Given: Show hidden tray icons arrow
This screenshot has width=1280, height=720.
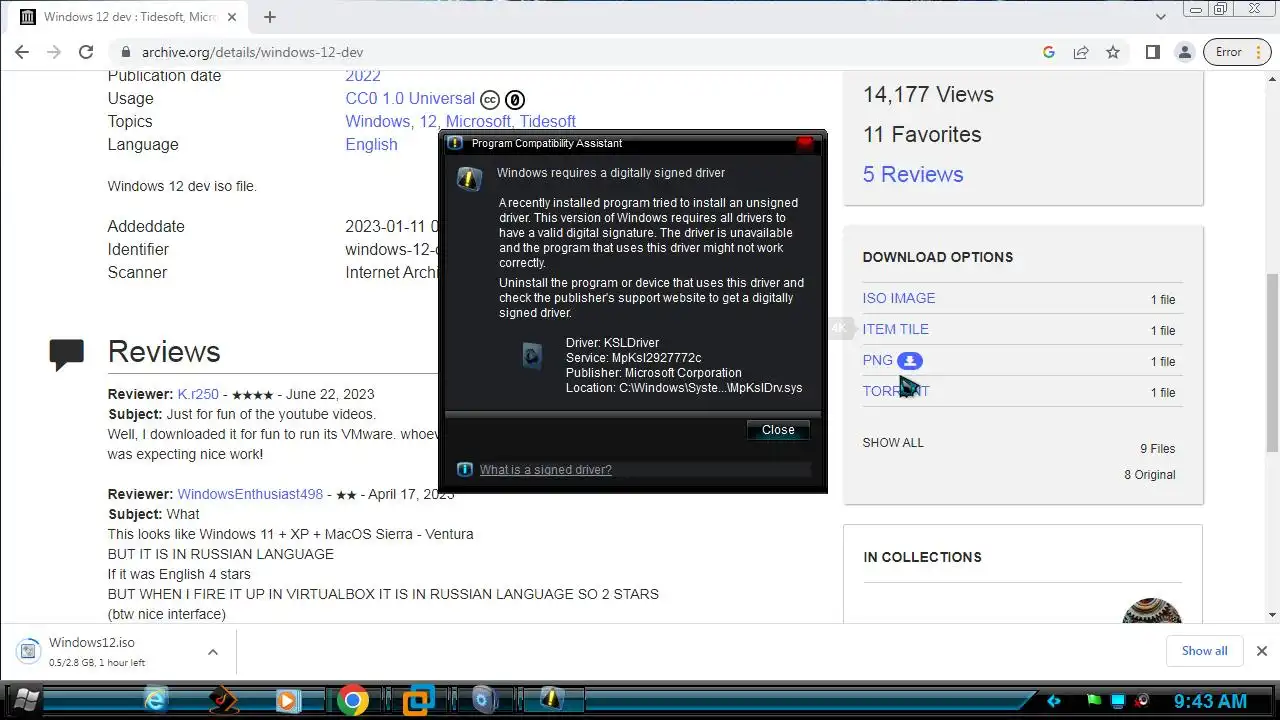Looking at the screenshot, I should click(1053, 701).
